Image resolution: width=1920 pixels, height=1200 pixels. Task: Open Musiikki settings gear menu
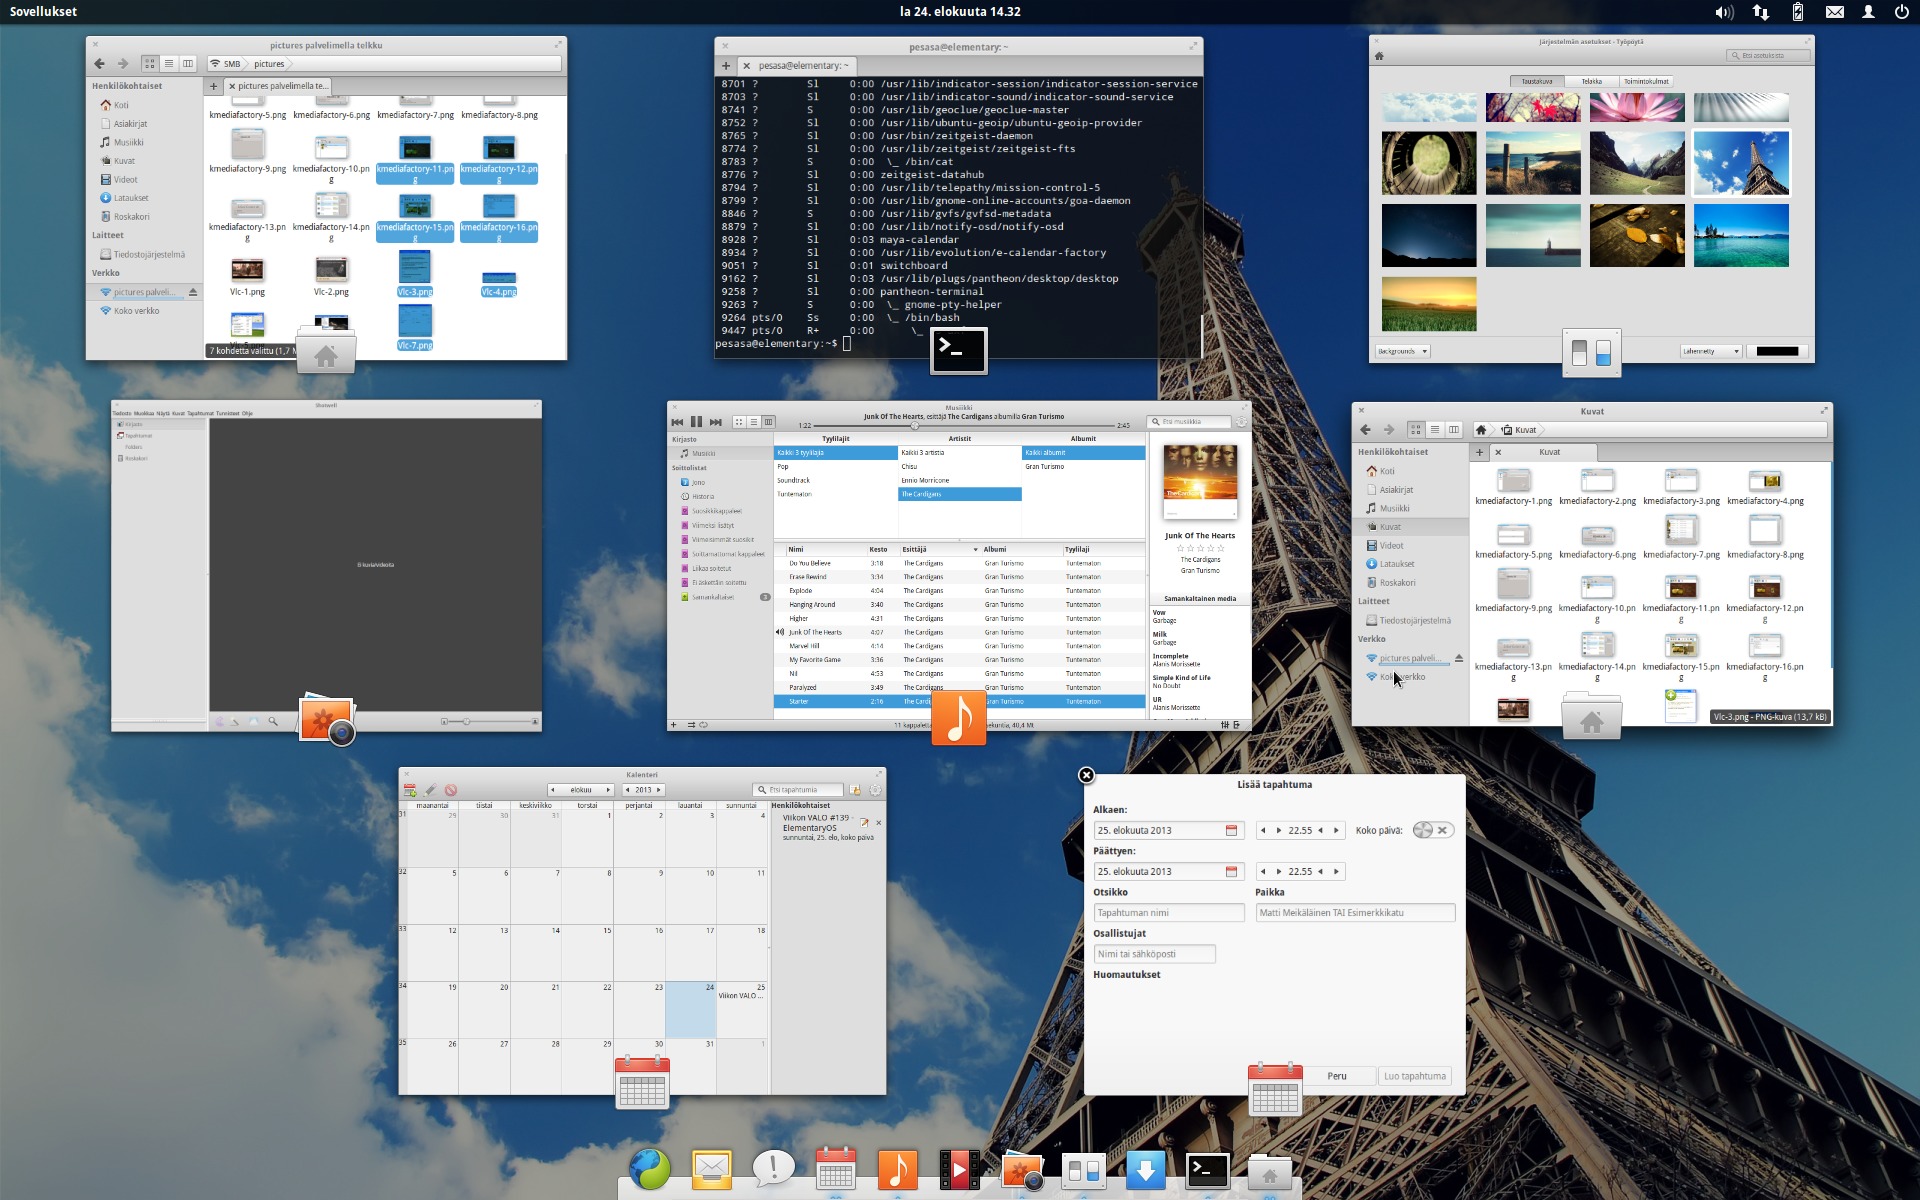(1241, 422)
